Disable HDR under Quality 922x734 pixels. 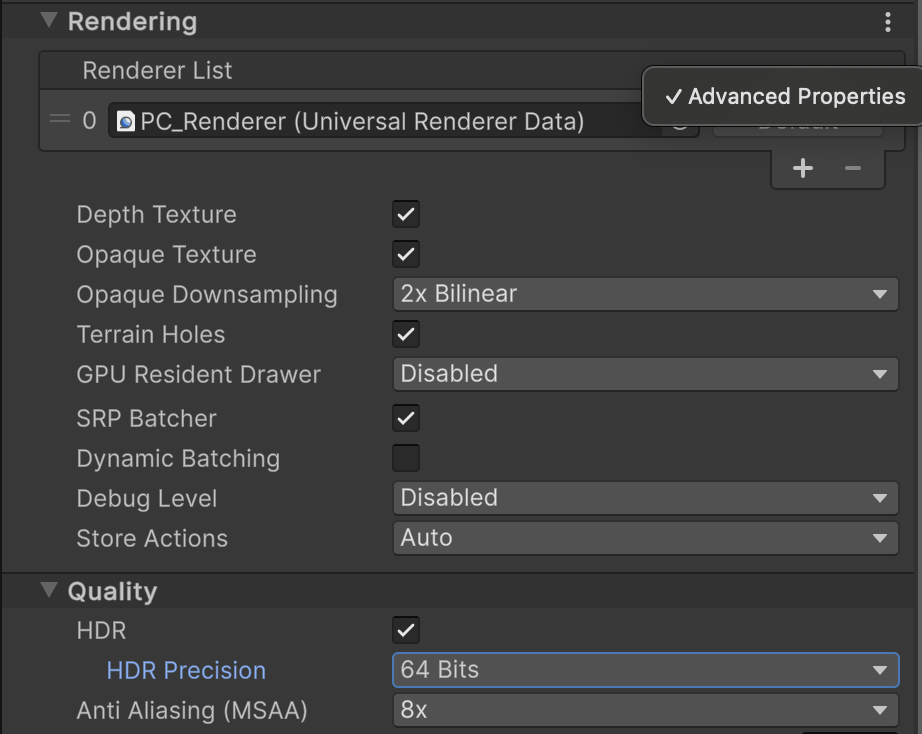(406, 630)
